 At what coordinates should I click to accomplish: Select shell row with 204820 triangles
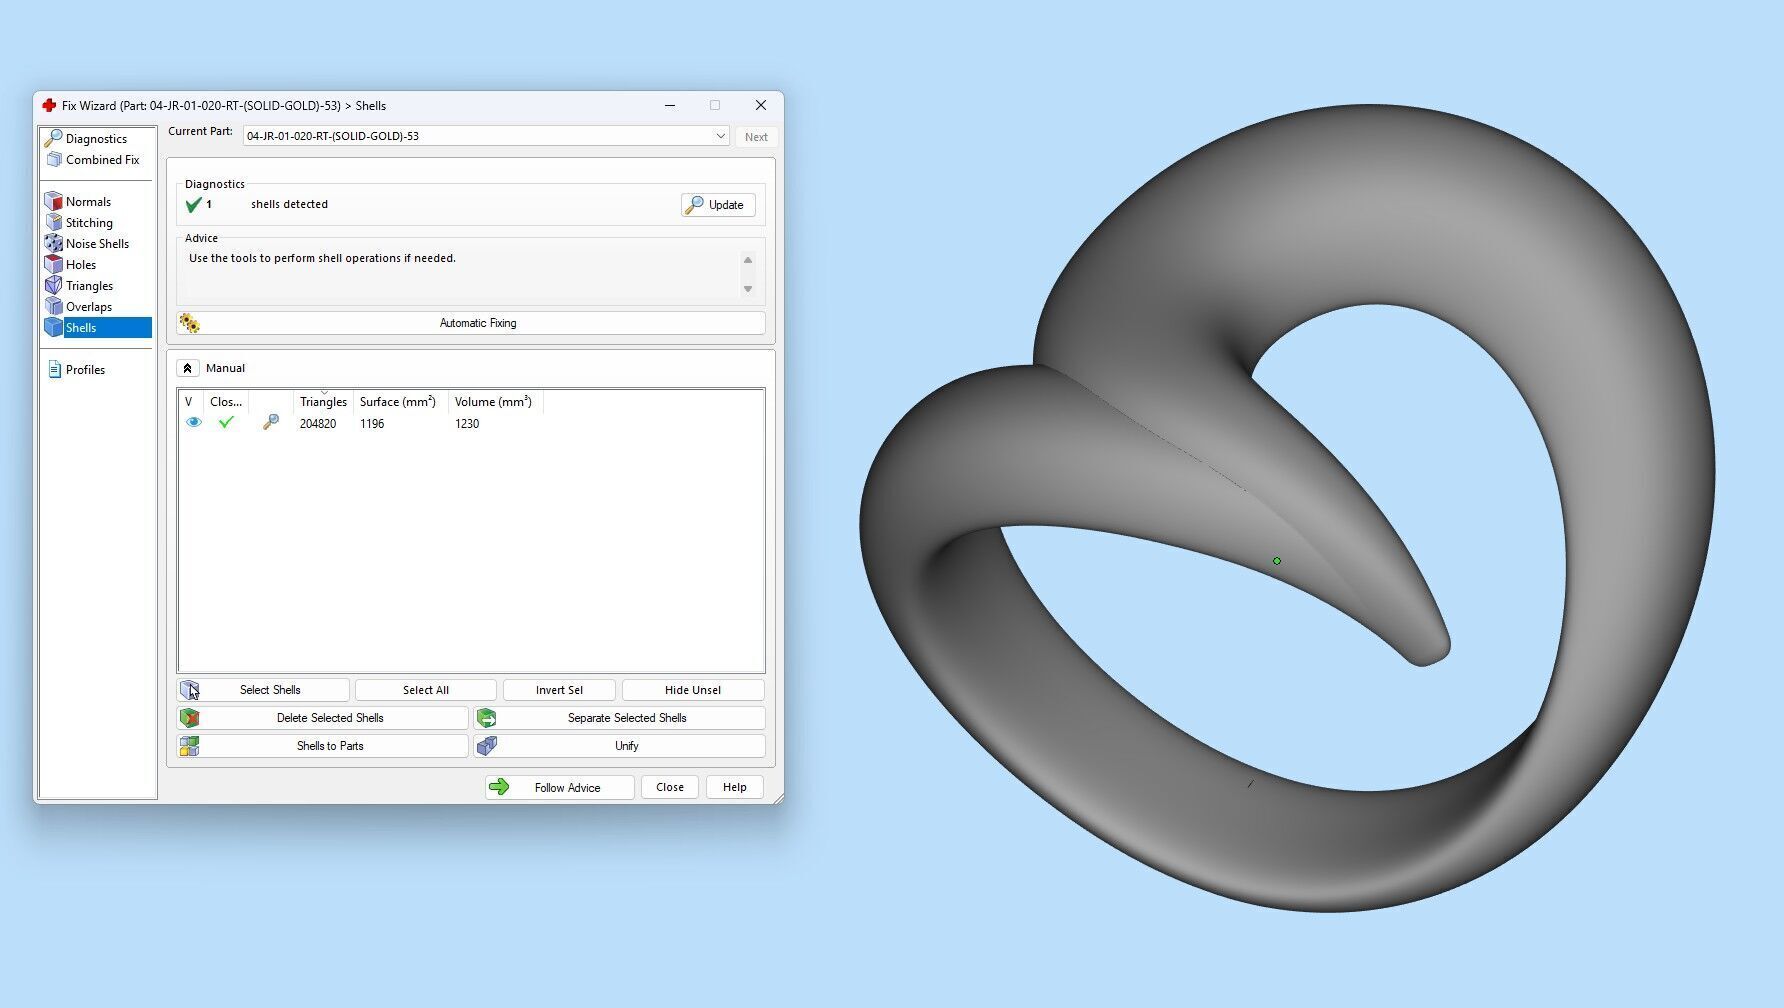471,424
